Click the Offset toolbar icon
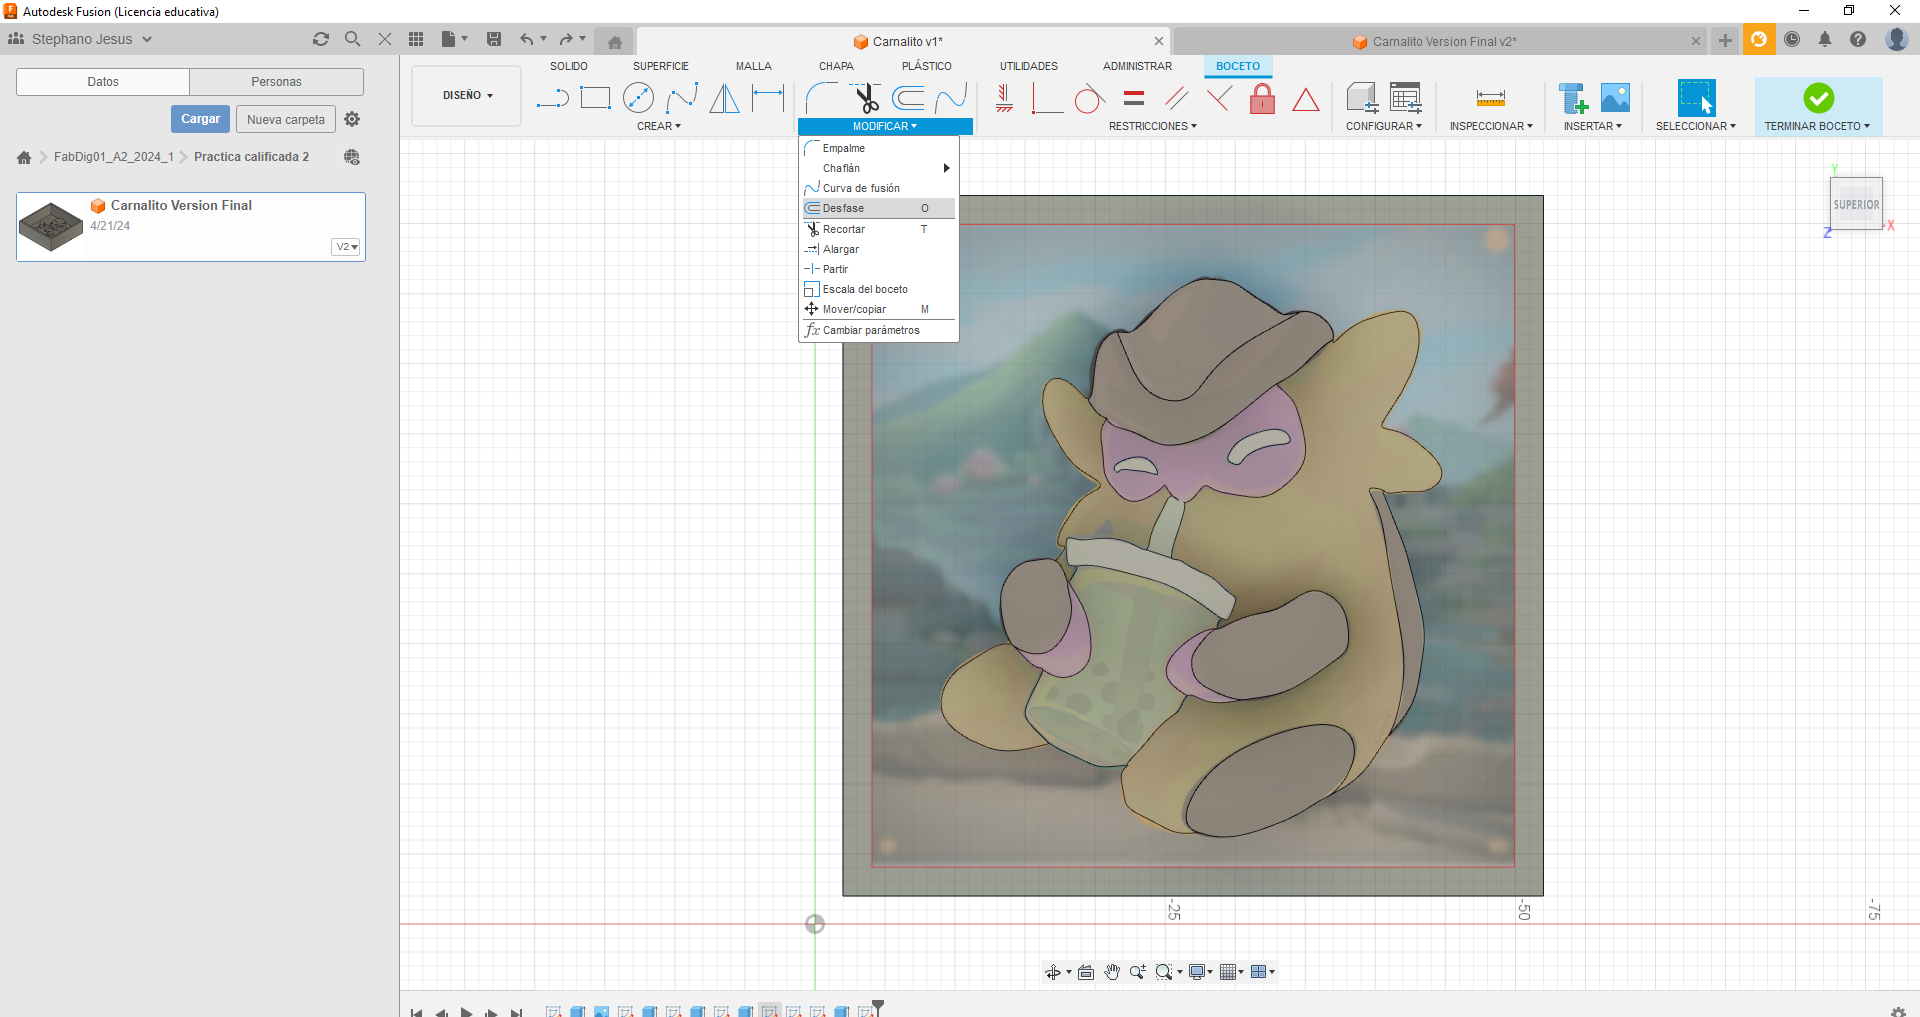 click(x=908, y=98)
